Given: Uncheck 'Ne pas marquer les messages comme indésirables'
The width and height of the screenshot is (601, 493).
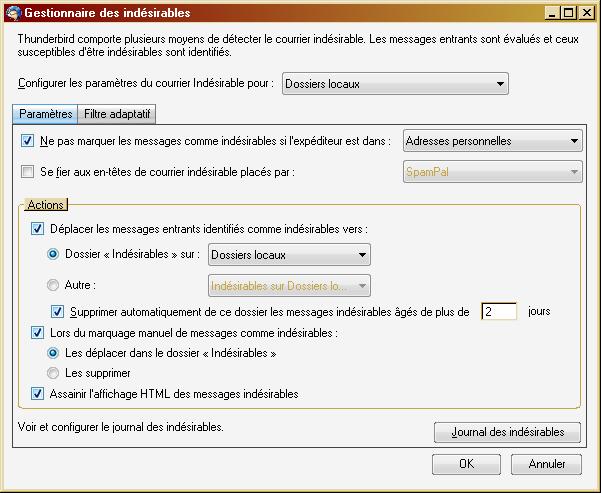Looking at the screenshot, I should point(27,141).
